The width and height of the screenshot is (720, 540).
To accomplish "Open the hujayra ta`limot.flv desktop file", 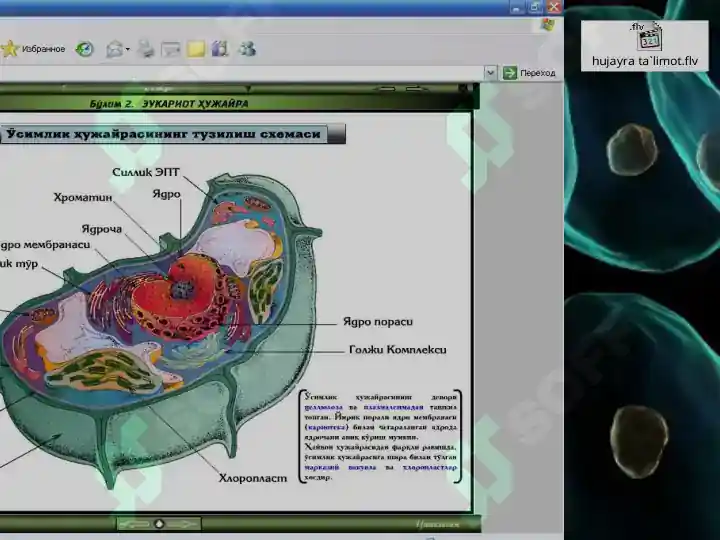I will click(x=645, y=46).
